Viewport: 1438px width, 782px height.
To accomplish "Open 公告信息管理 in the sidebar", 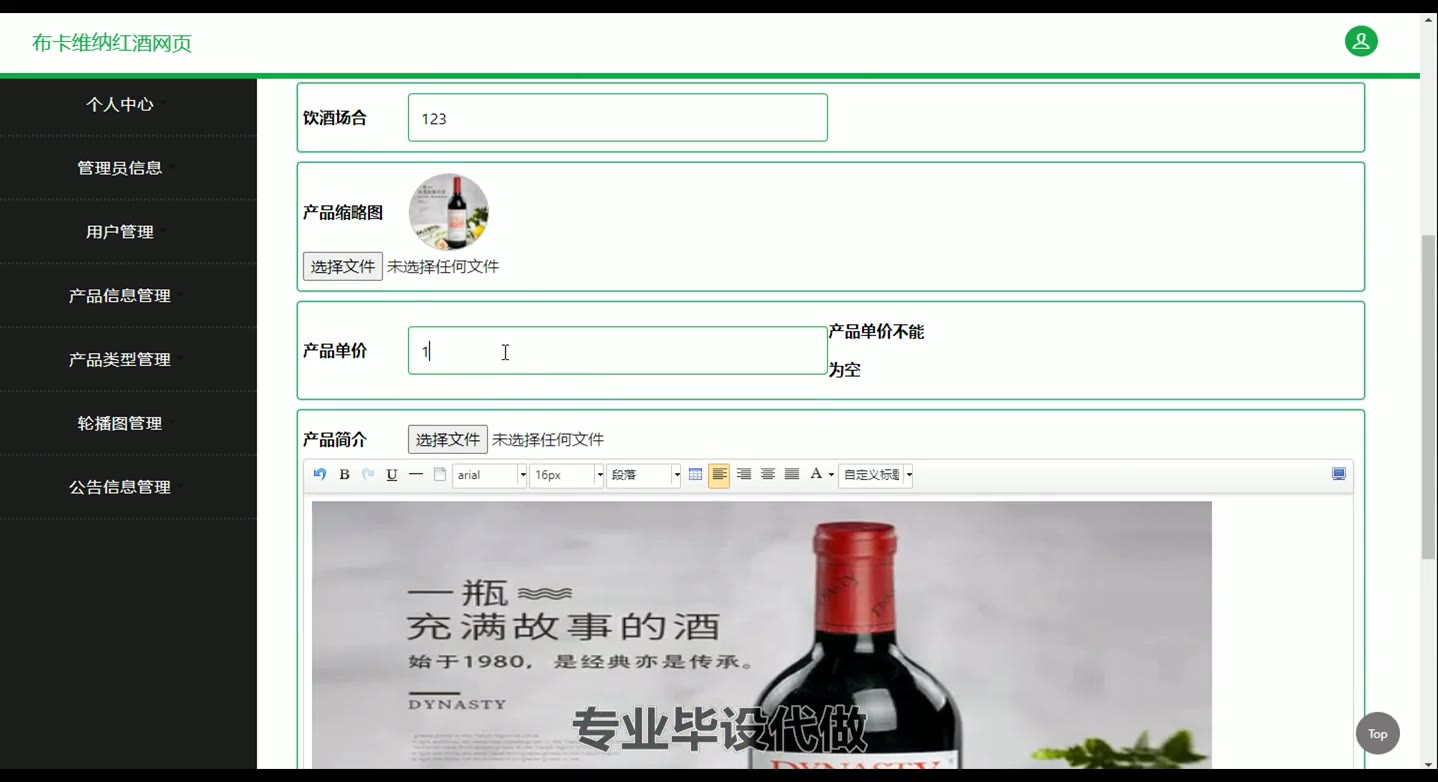I will [120, 487].
